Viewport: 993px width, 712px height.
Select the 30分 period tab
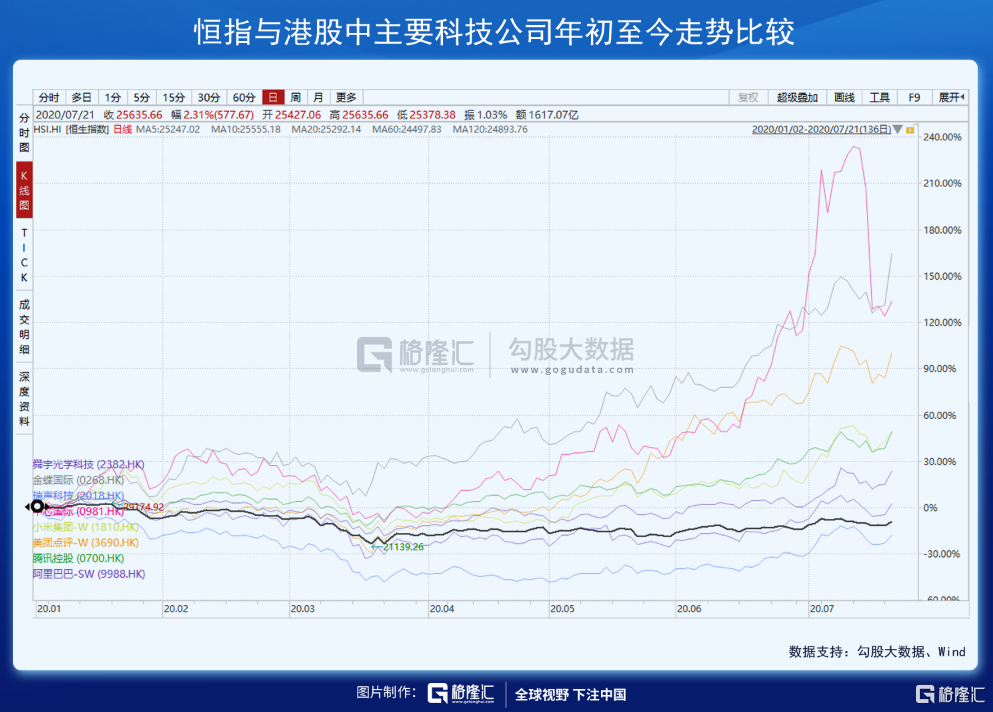tap(209, 98)
